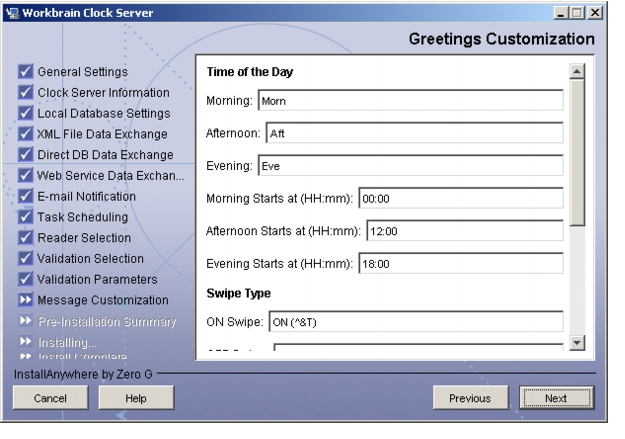The width and height of the screenshot is (625, 439).
Task: Select the Clock Server Information step label
Action: [104, 93]
